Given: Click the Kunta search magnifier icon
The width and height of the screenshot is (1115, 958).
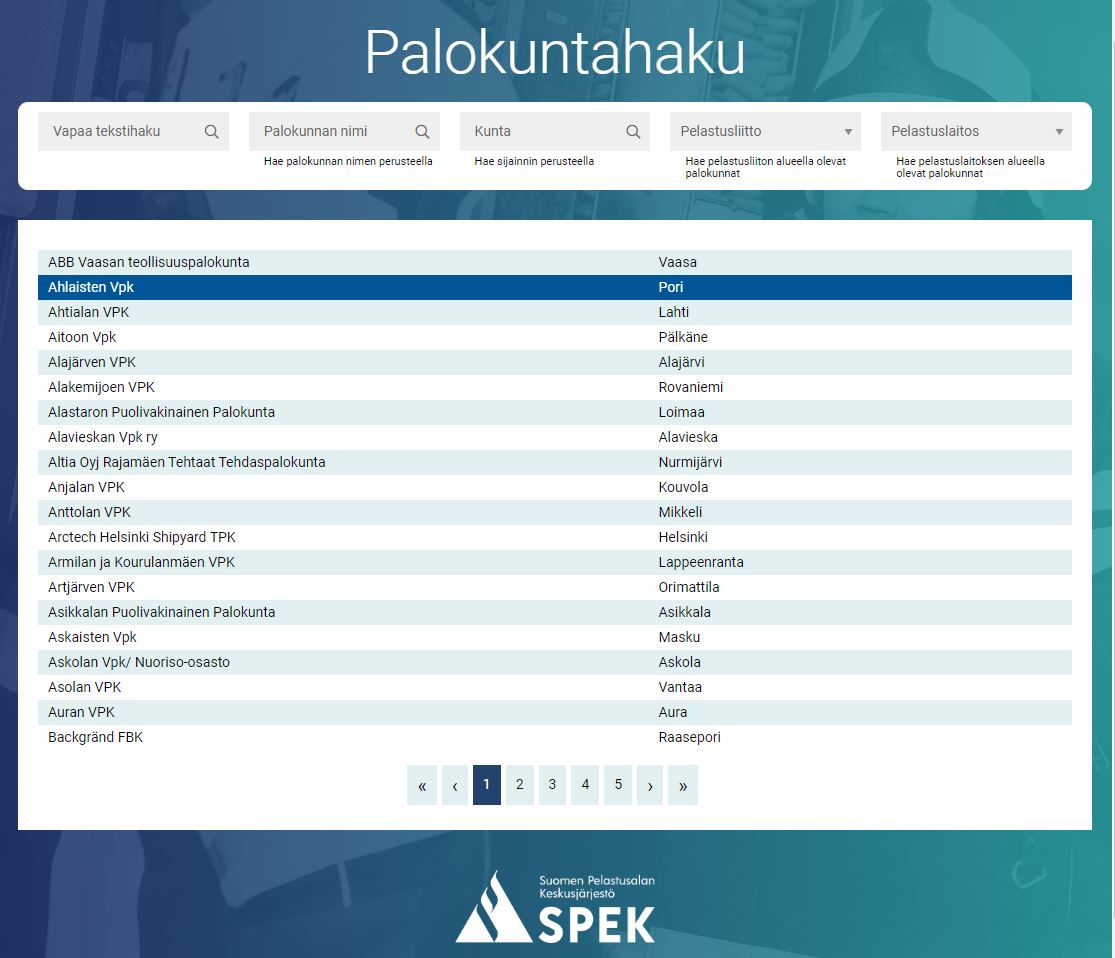Looking at the screenshot, I should tap(633, 132).
